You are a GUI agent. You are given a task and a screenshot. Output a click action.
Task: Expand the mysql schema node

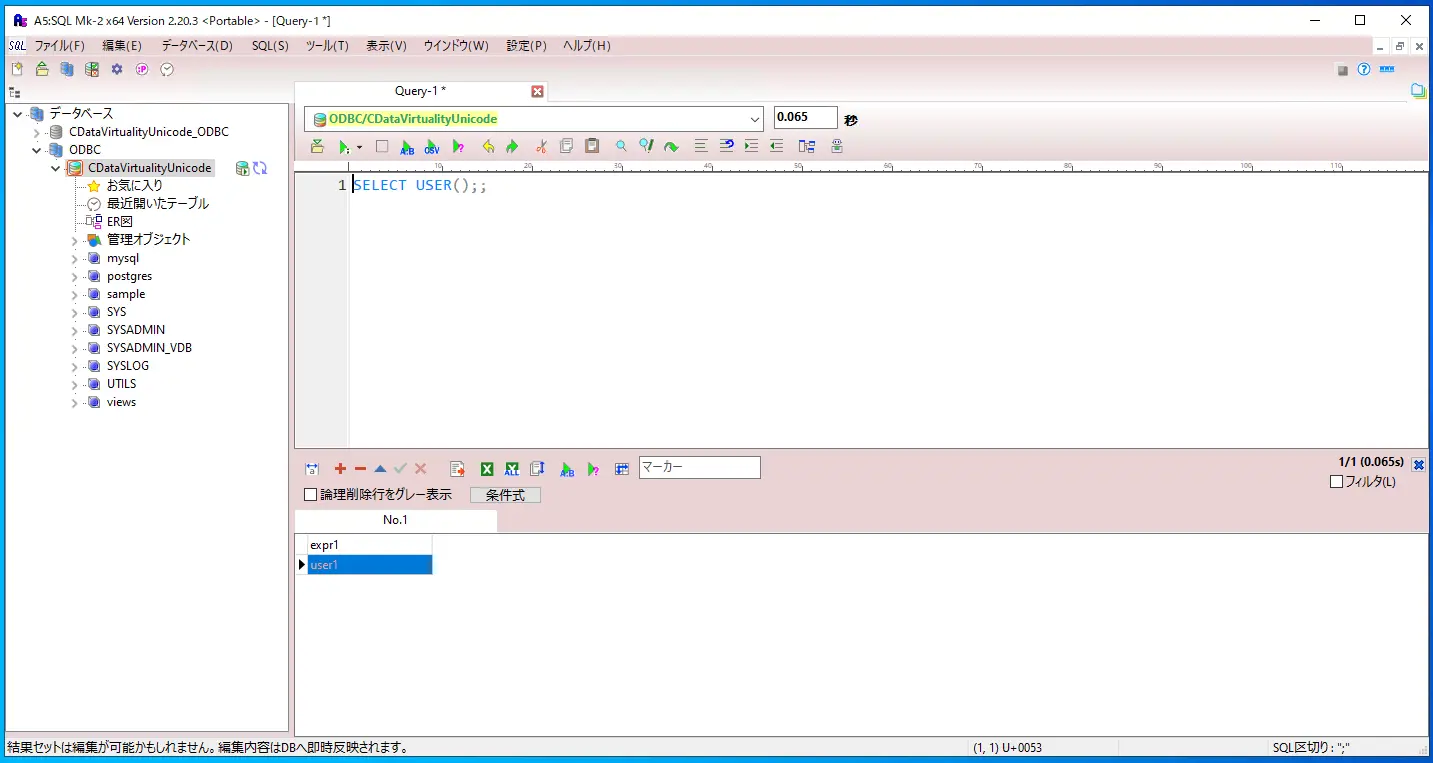(x=74, y=259)
